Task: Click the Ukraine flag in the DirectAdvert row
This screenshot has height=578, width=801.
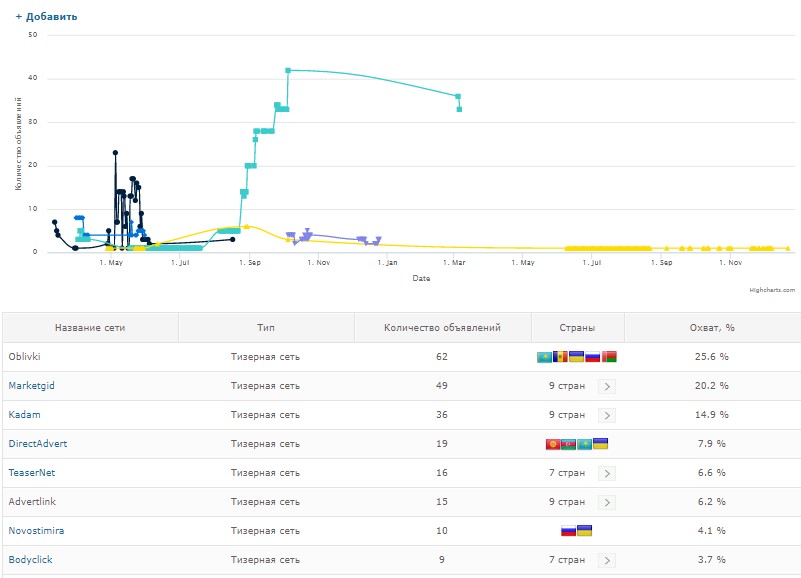Action: pyautogui.click(x=600, y=444)
